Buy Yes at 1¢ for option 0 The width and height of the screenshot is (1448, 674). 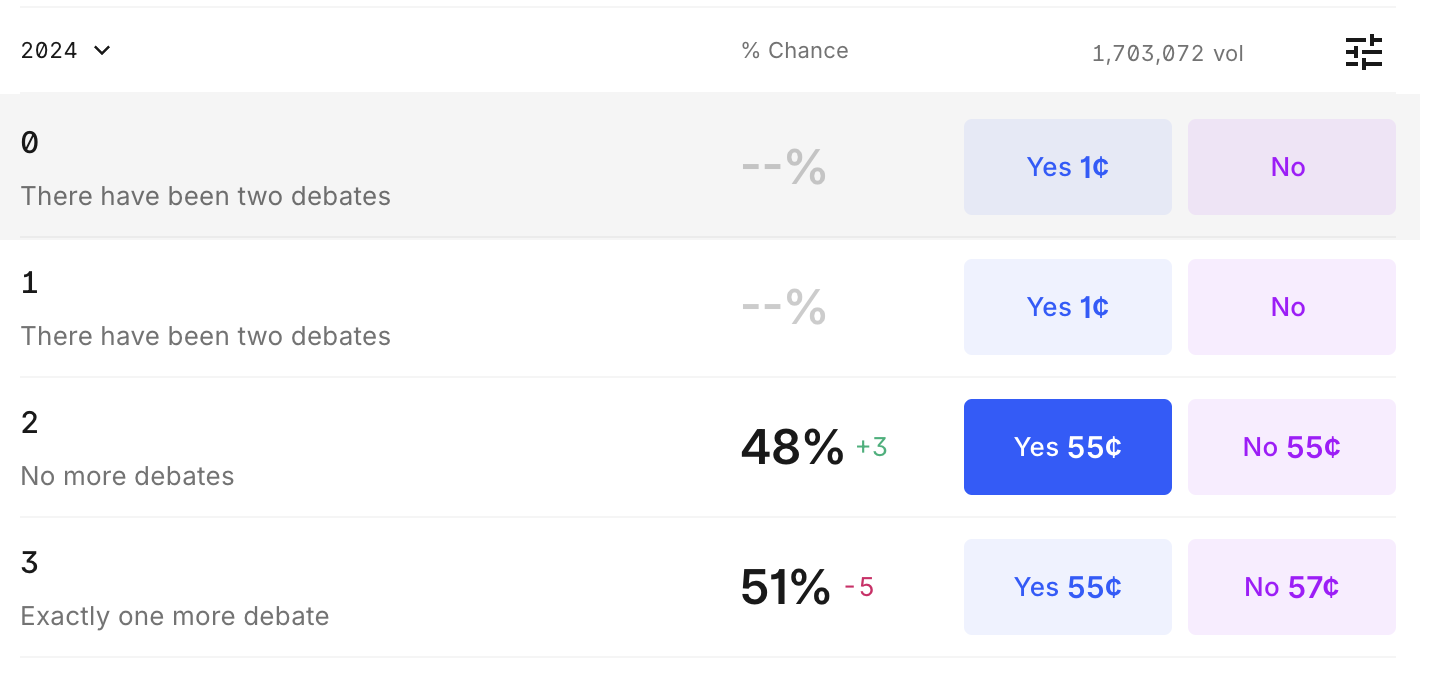click(1067, 167)
